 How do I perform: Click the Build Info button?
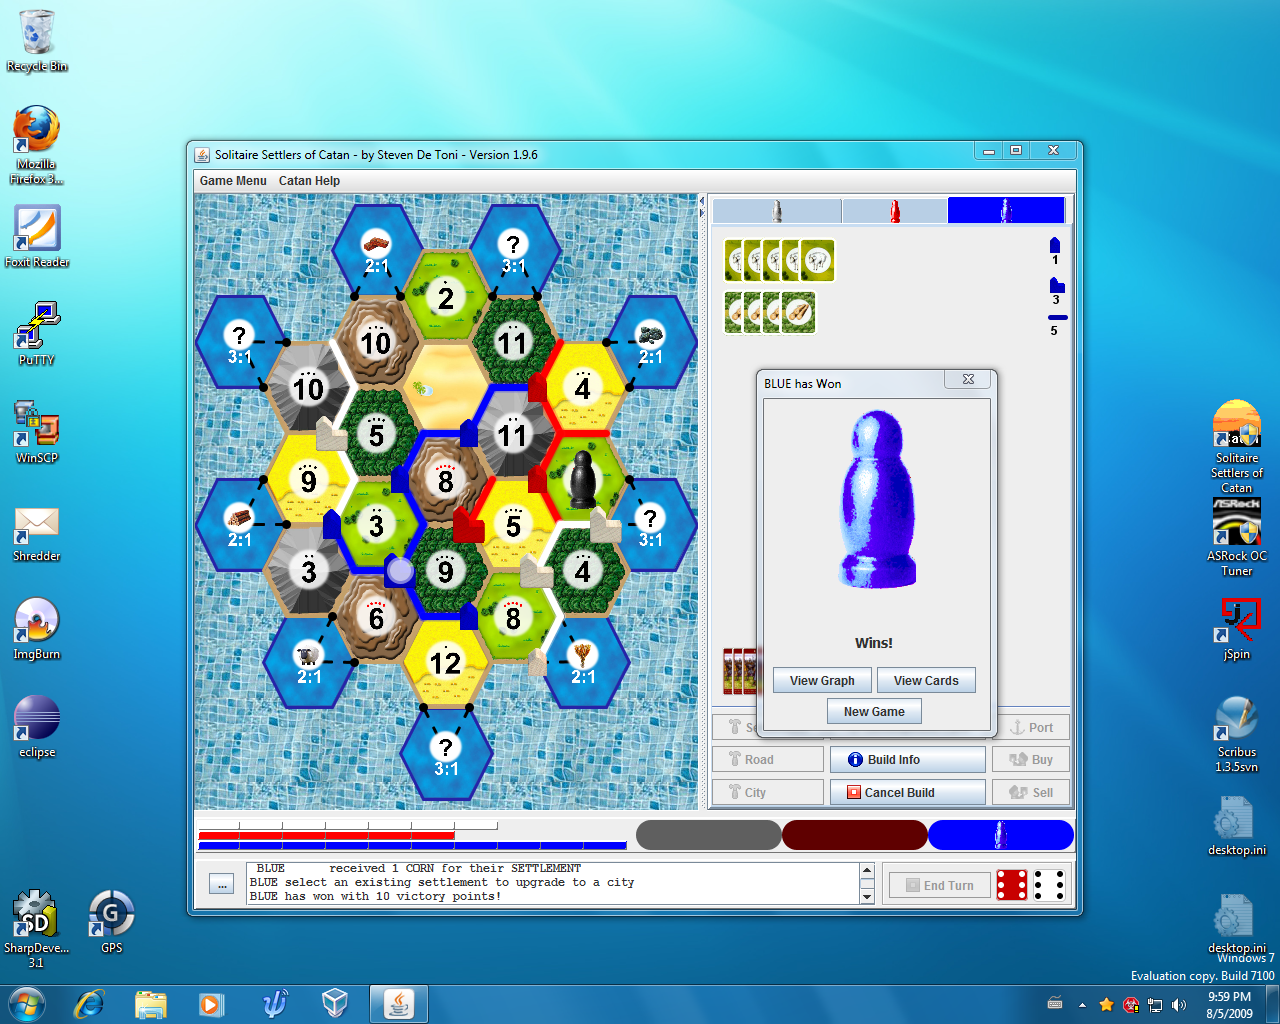(x=907, y=760)
